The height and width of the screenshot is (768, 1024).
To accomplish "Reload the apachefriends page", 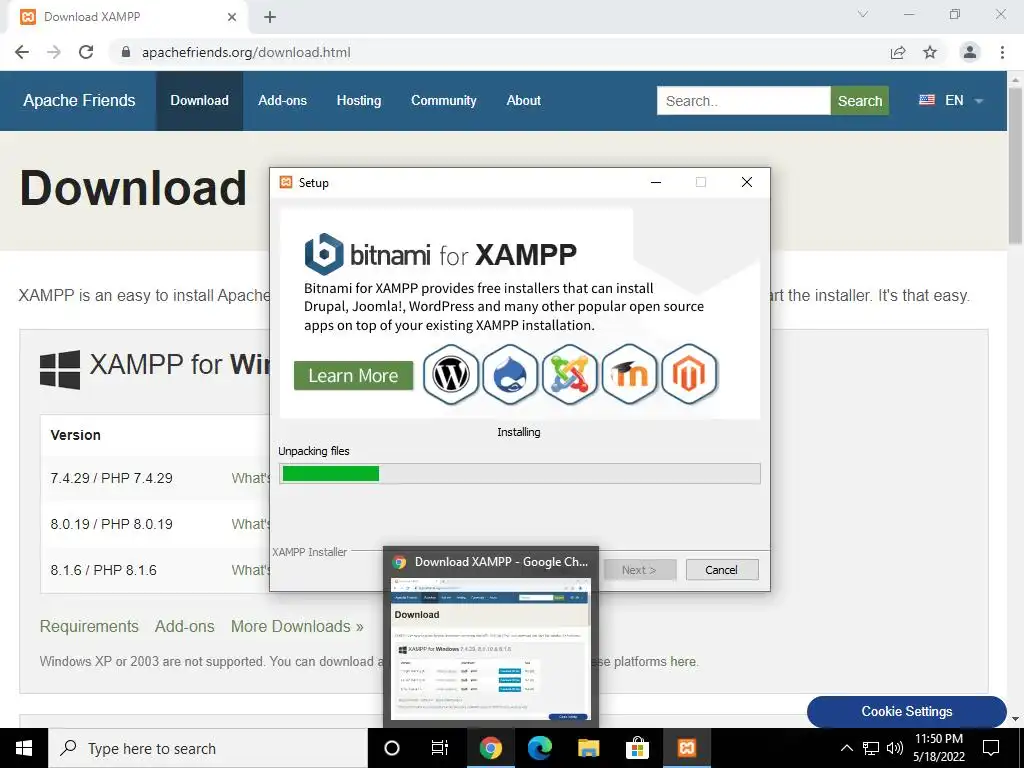I will tap(86, 52).
